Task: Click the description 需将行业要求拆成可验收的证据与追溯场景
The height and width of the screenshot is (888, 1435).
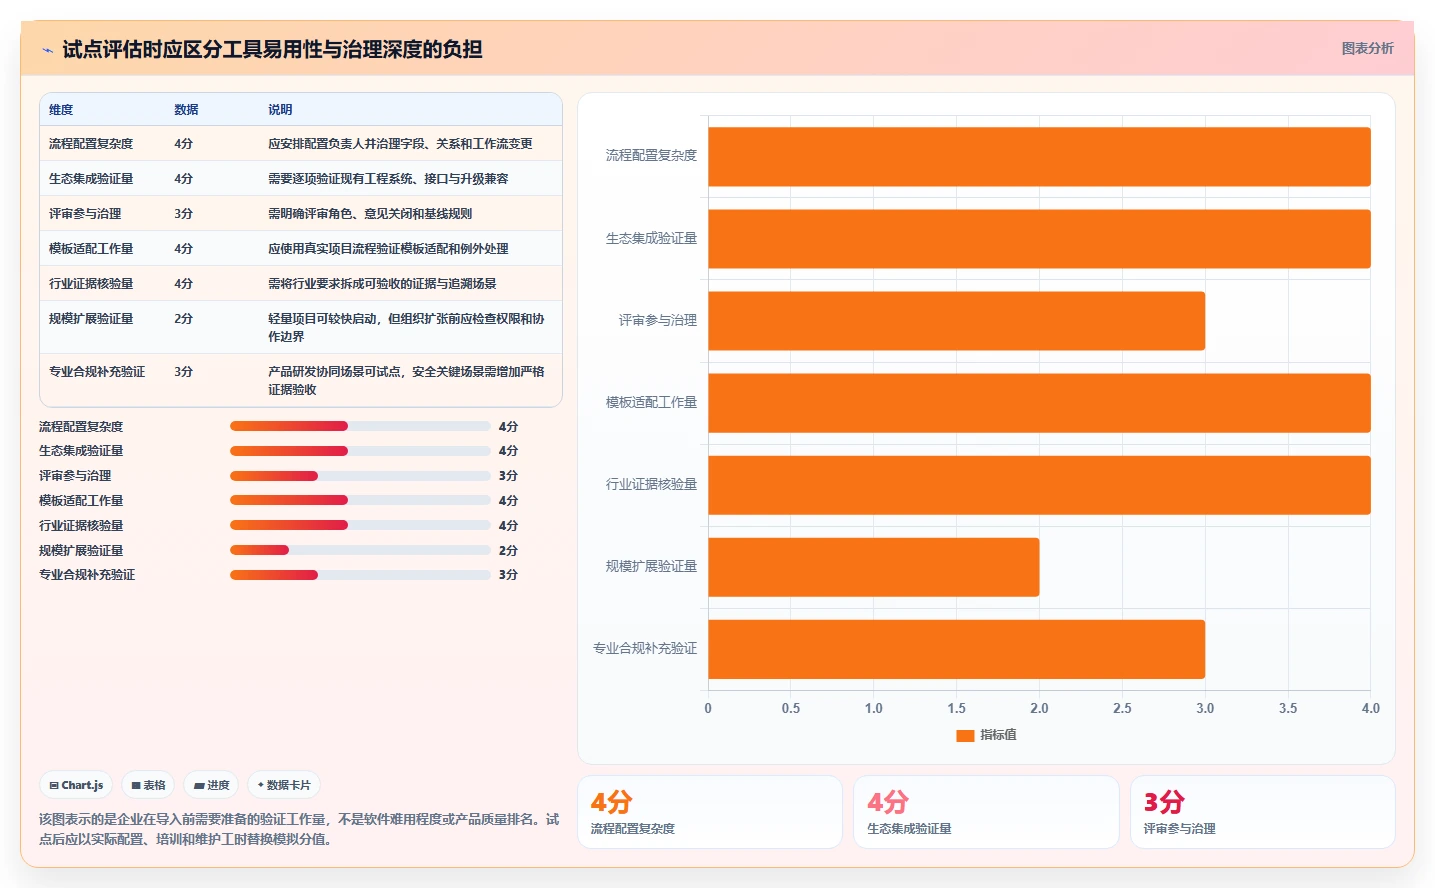Action: point(382,284)
